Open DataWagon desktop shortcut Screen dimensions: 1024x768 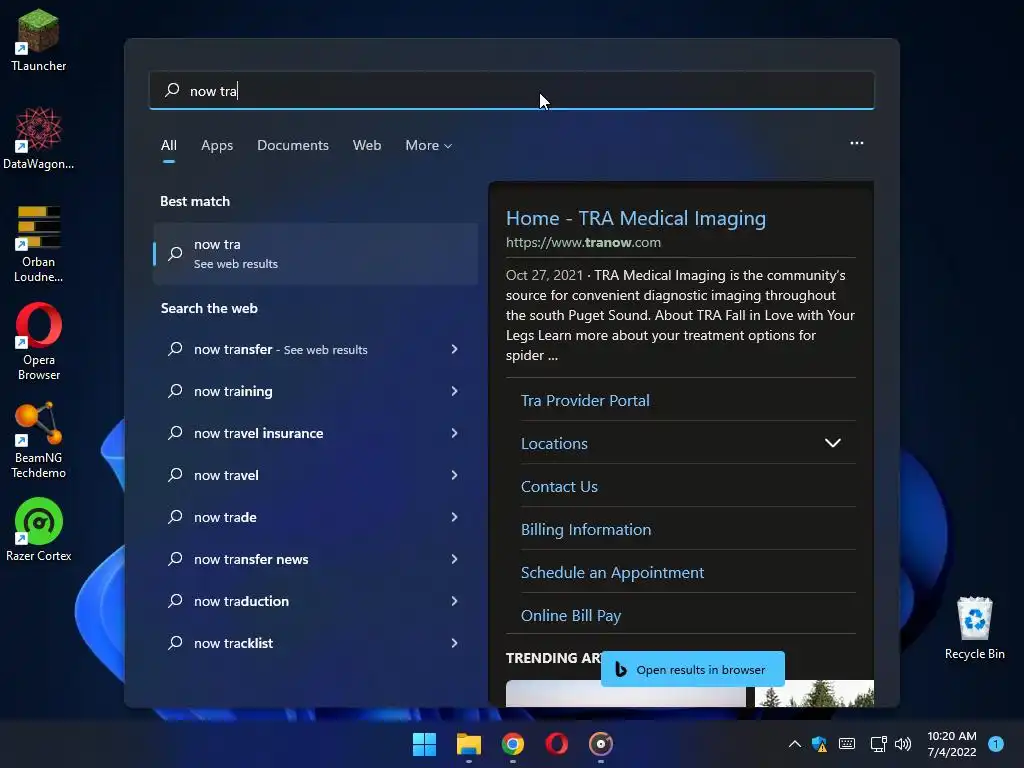pyautogui.click(x=39, y=138)
